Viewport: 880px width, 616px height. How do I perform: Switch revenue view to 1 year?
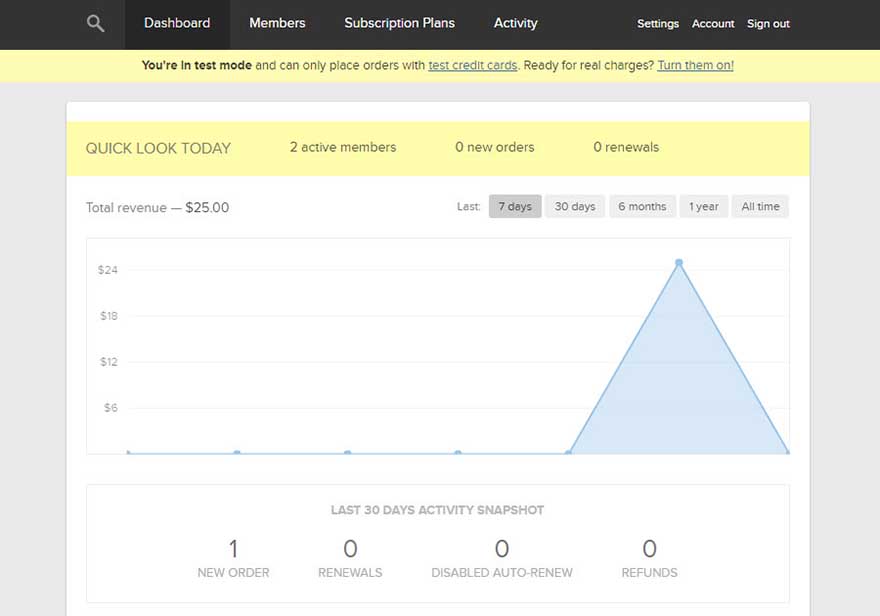704,206
